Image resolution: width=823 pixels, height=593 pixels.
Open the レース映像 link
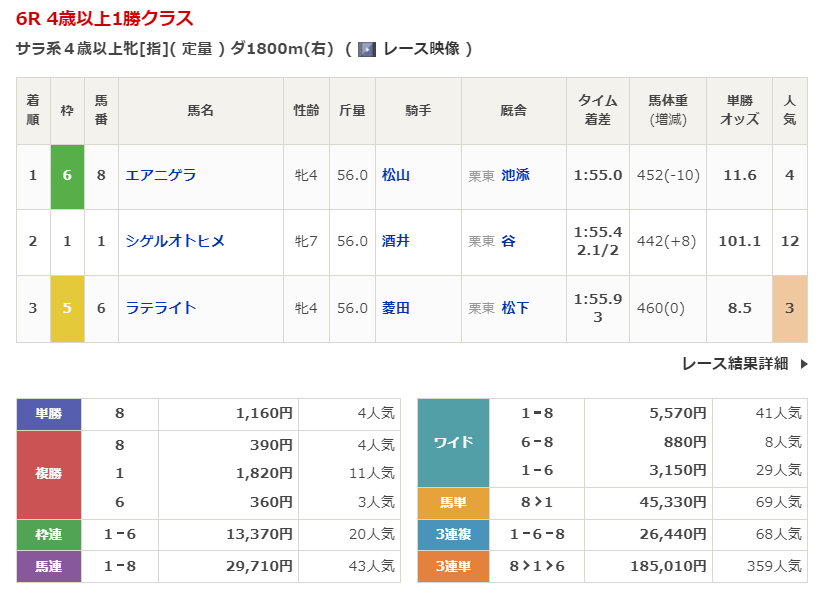tap(420, 49)
